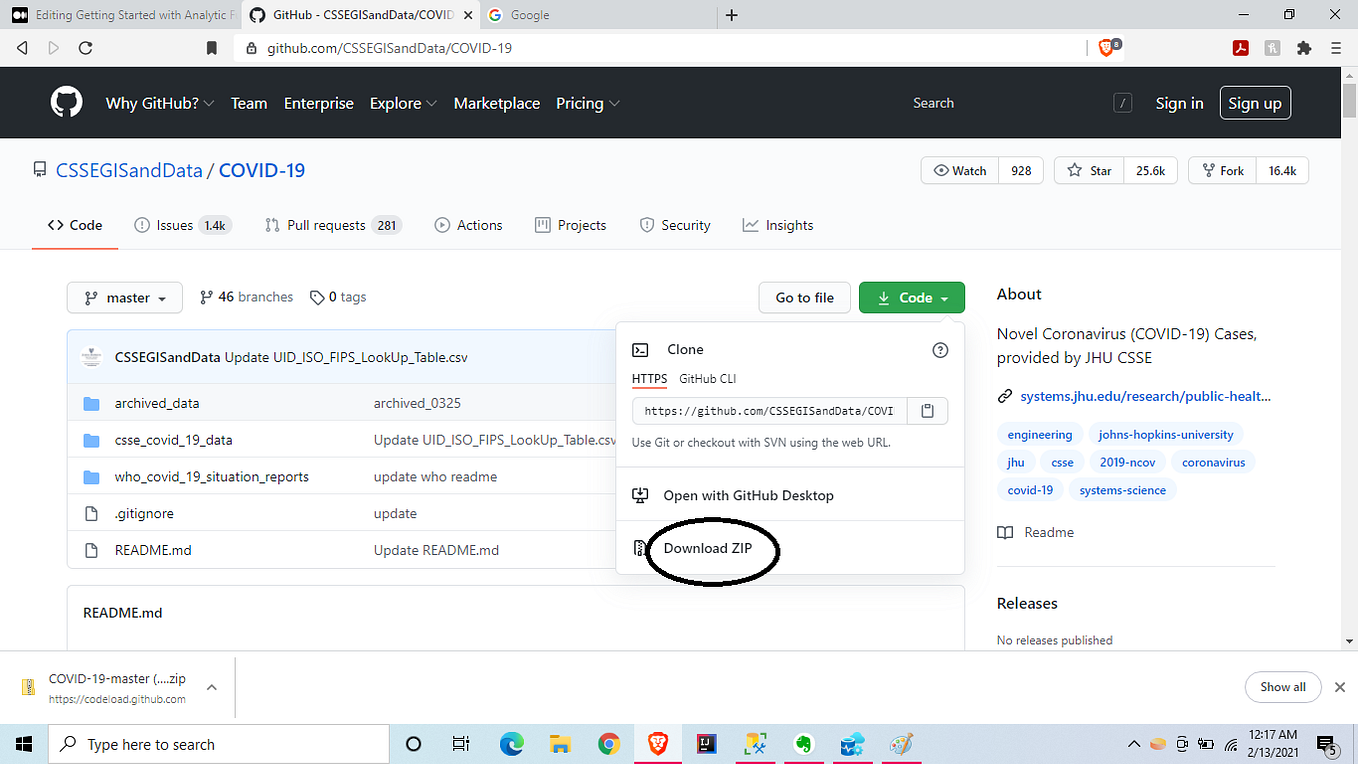
Task: Open the master branch dropdown
Action: point(124,297)
